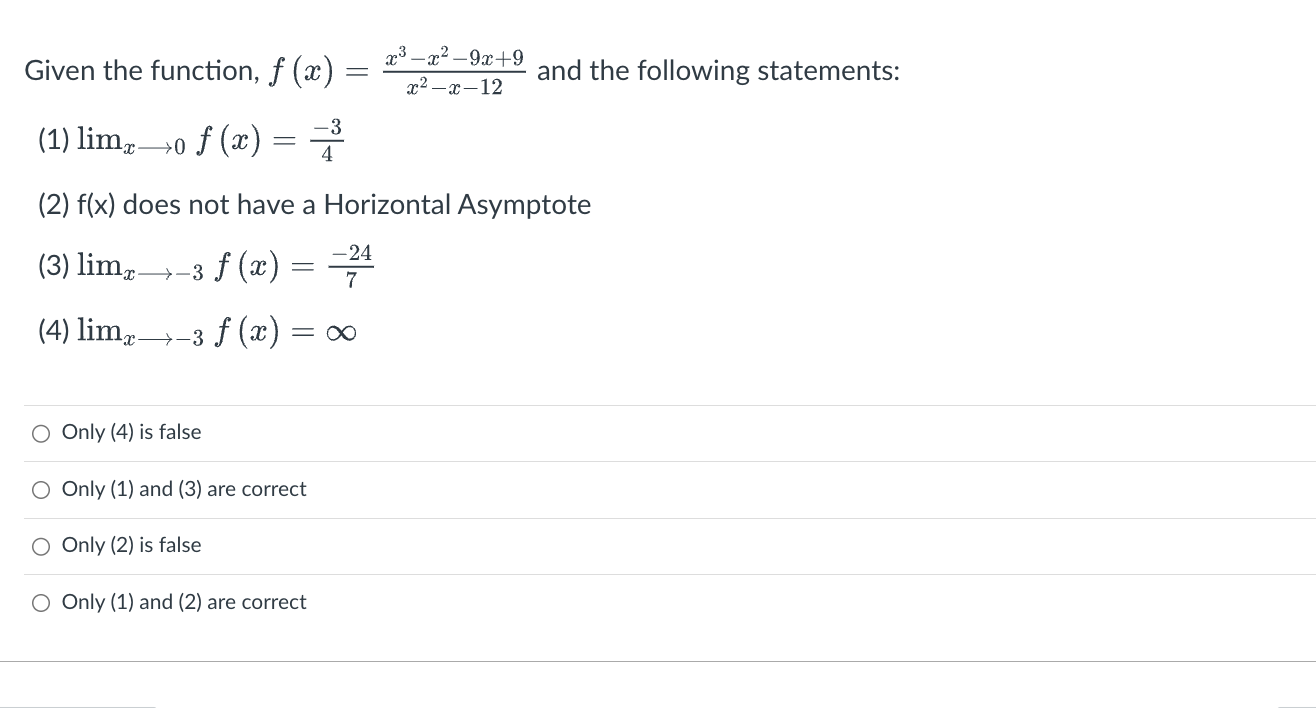Select the radio button for "Only (1) and (3) are correct"
The width and height of the screenshot is (1316, 708).
41,489
